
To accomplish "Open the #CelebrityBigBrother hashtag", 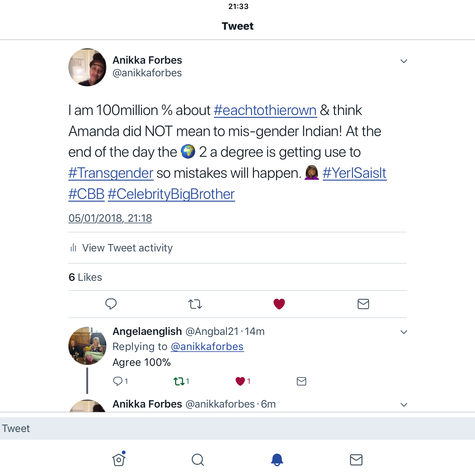I will pos(171,194).
